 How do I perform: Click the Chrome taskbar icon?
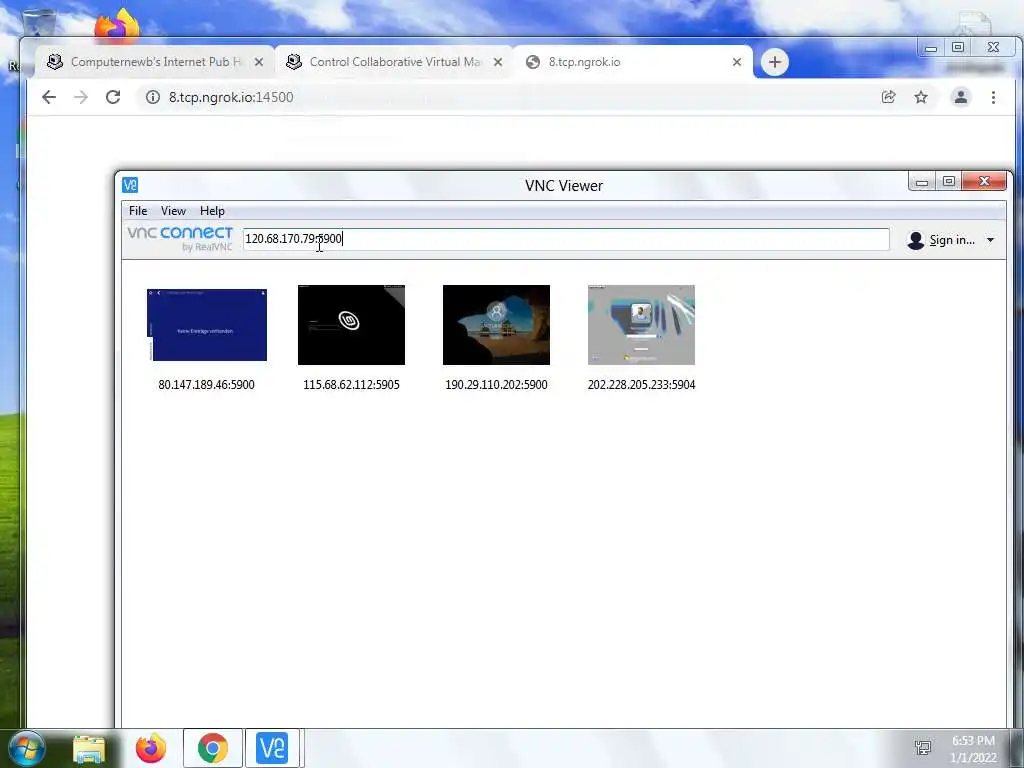[213, 748]
